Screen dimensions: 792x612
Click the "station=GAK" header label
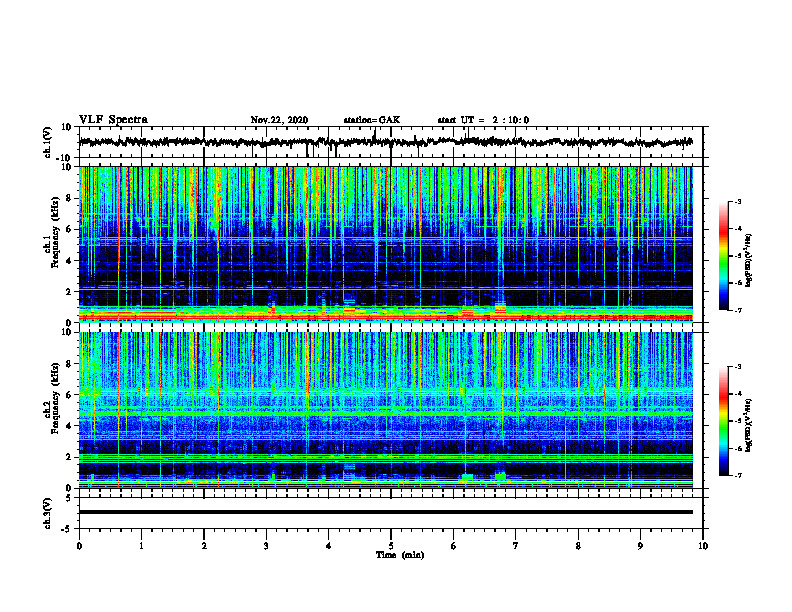tap(372, 120)
